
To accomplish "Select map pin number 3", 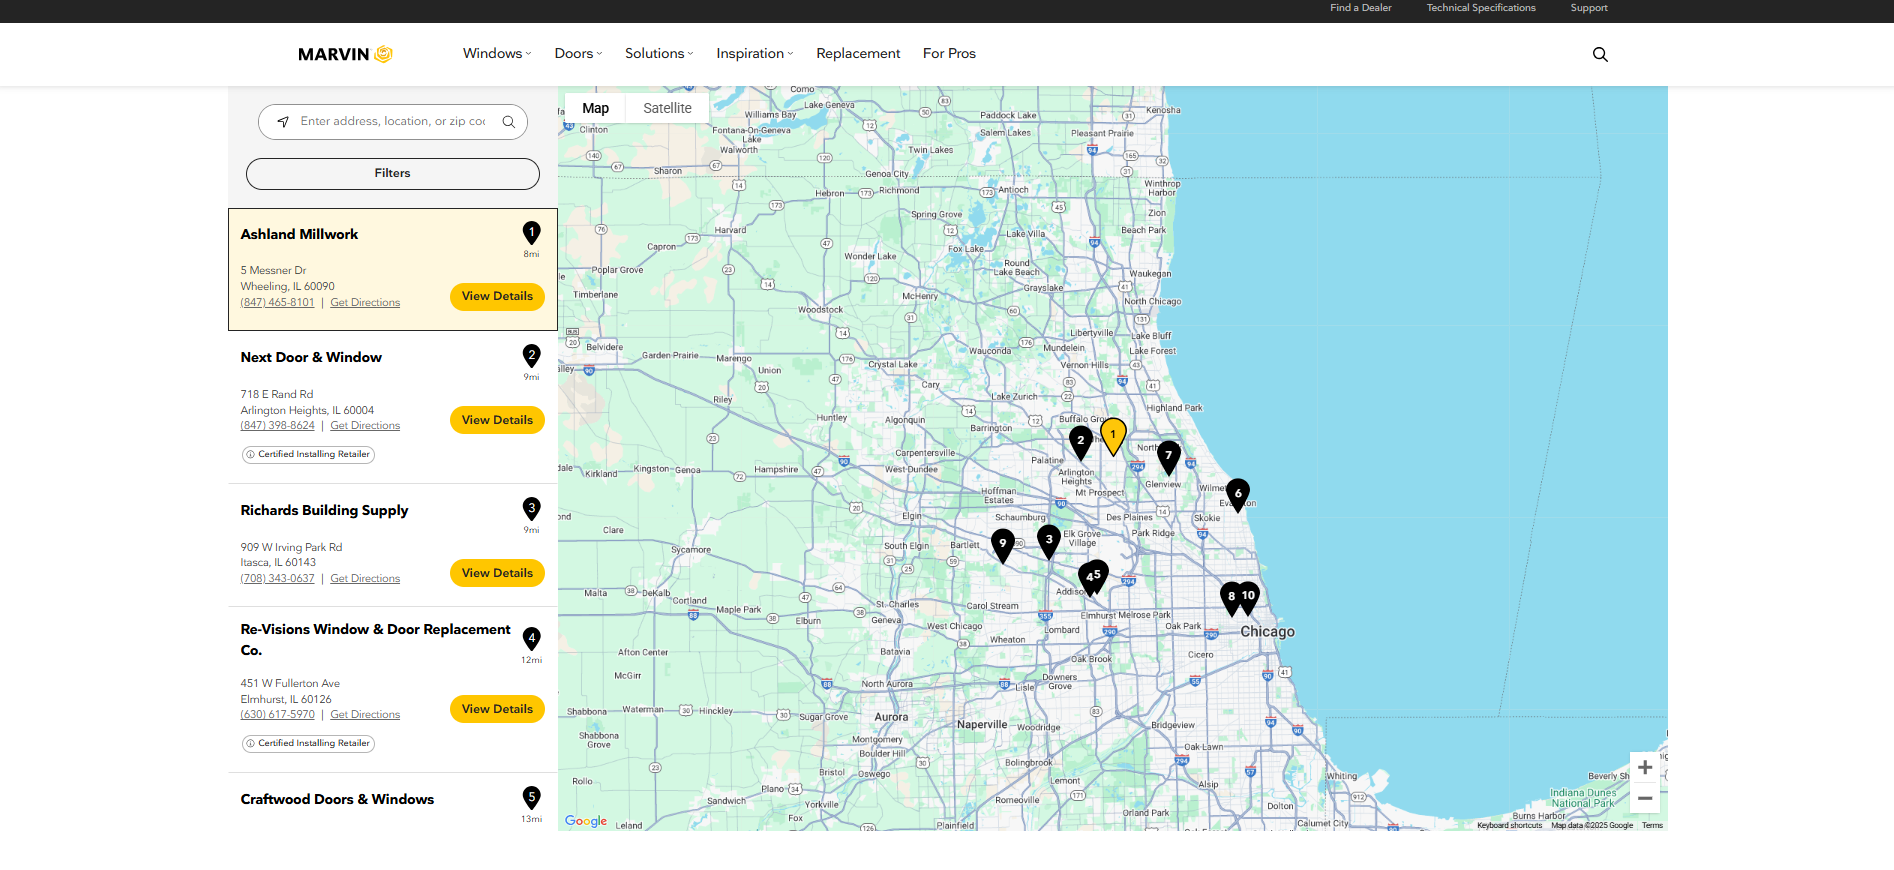I will pyautogui.click(x=1049, y=540).
